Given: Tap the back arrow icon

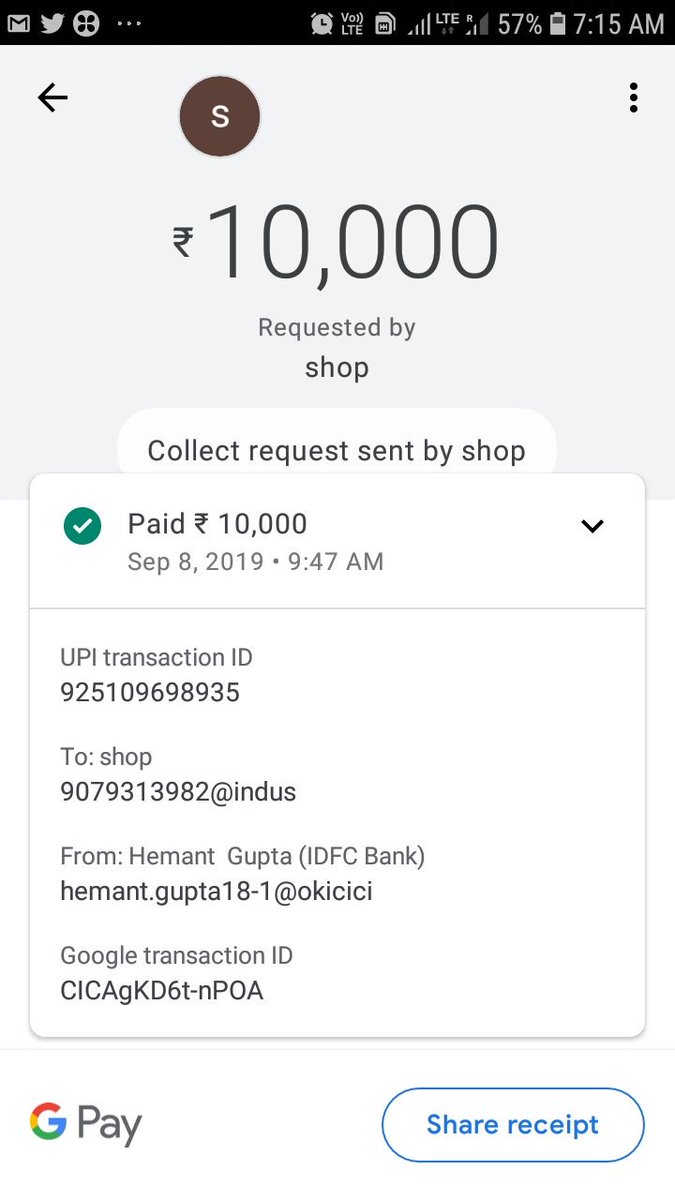Looking at the screenshot, I should [x=52, y=97].
